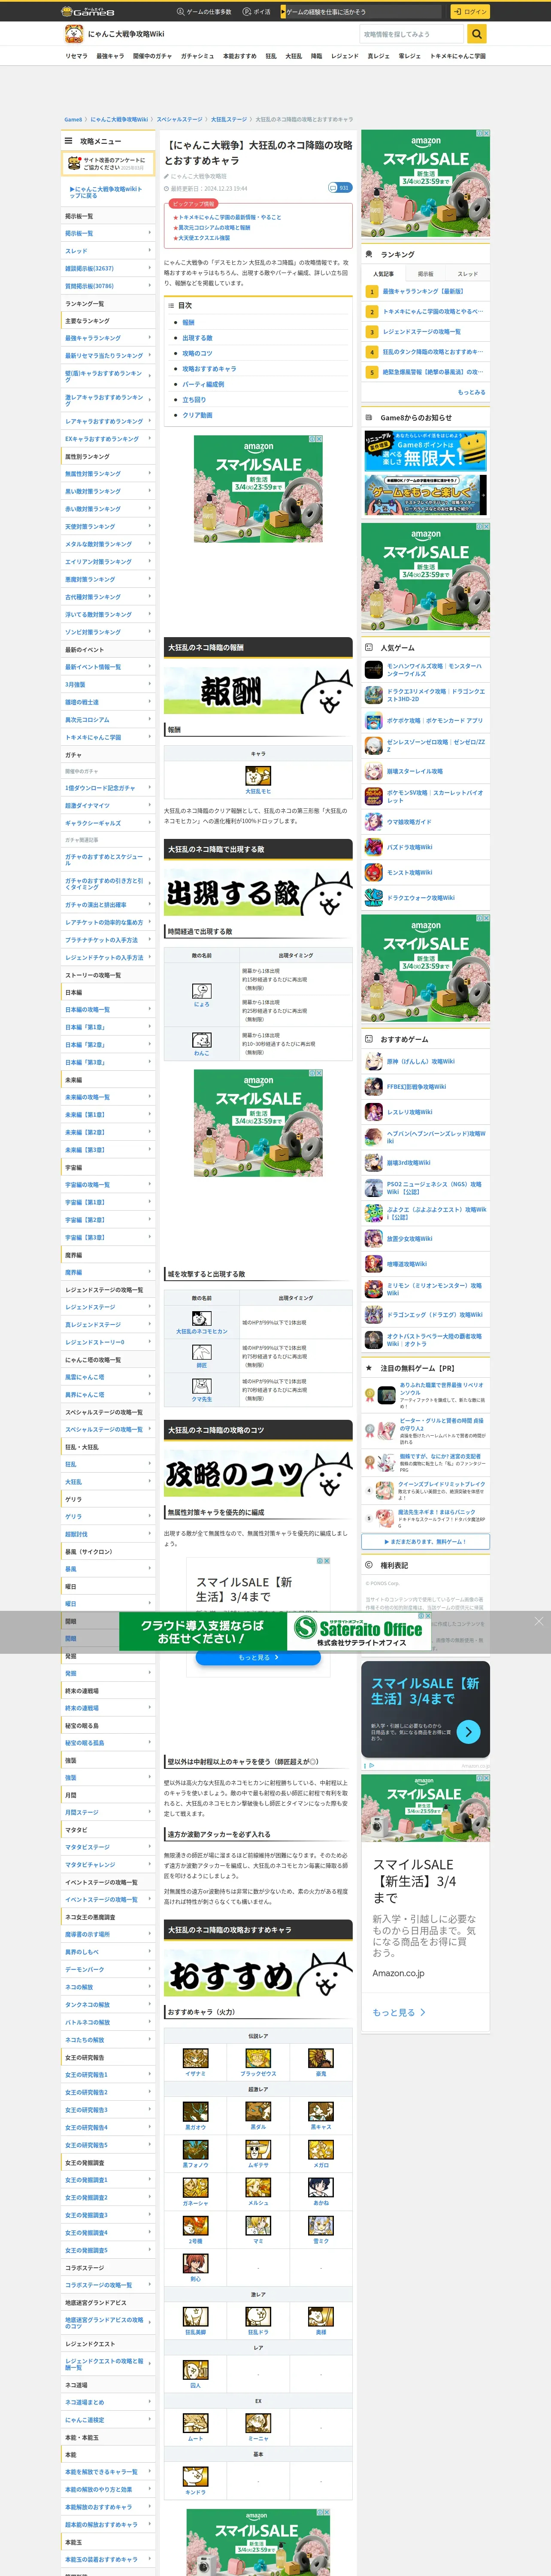Open ranking item 最強キャラランキング【最新版】
Screen dimensions: 551x2576
tap(423, 291)
